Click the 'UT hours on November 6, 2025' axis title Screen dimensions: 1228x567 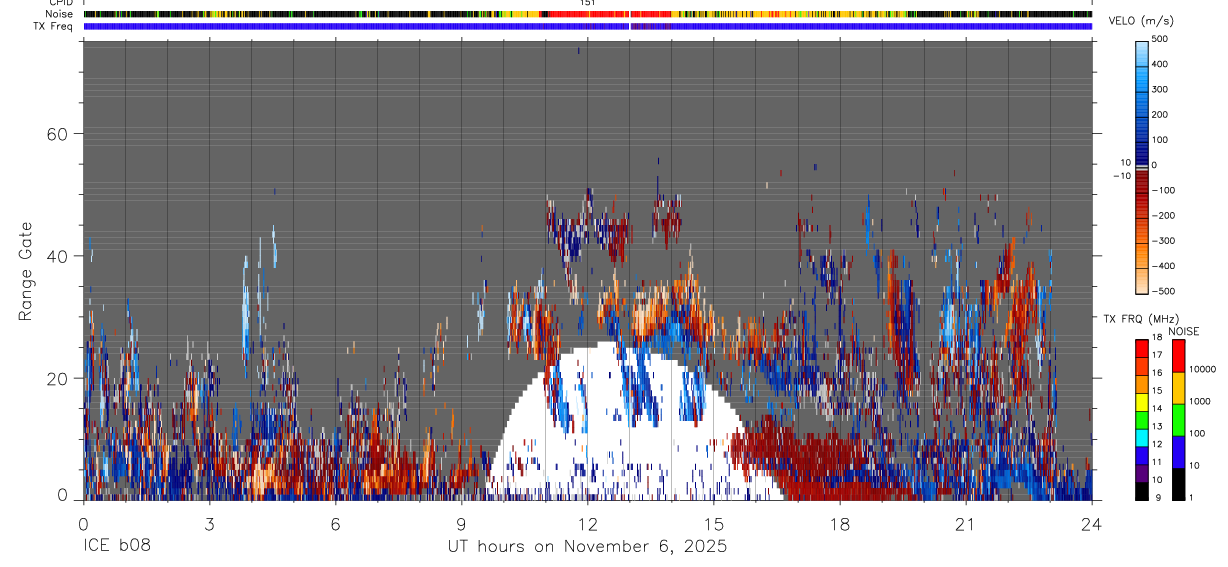point(587,547)
